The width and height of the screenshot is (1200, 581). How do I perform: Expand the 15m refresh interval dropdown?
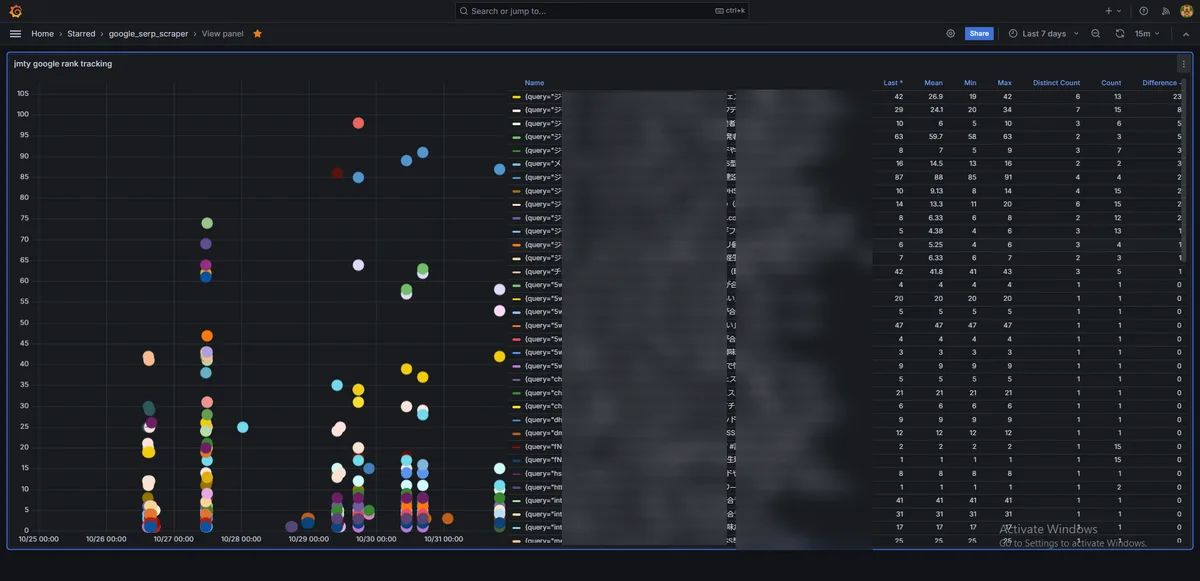tap(1147, 33)
